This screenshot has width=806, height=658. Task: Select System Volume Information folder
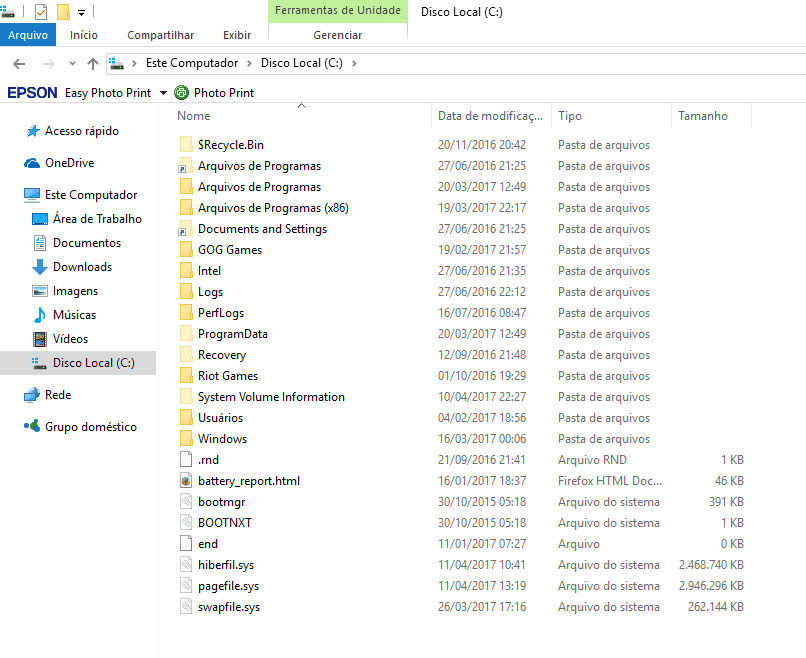(271, 397)
